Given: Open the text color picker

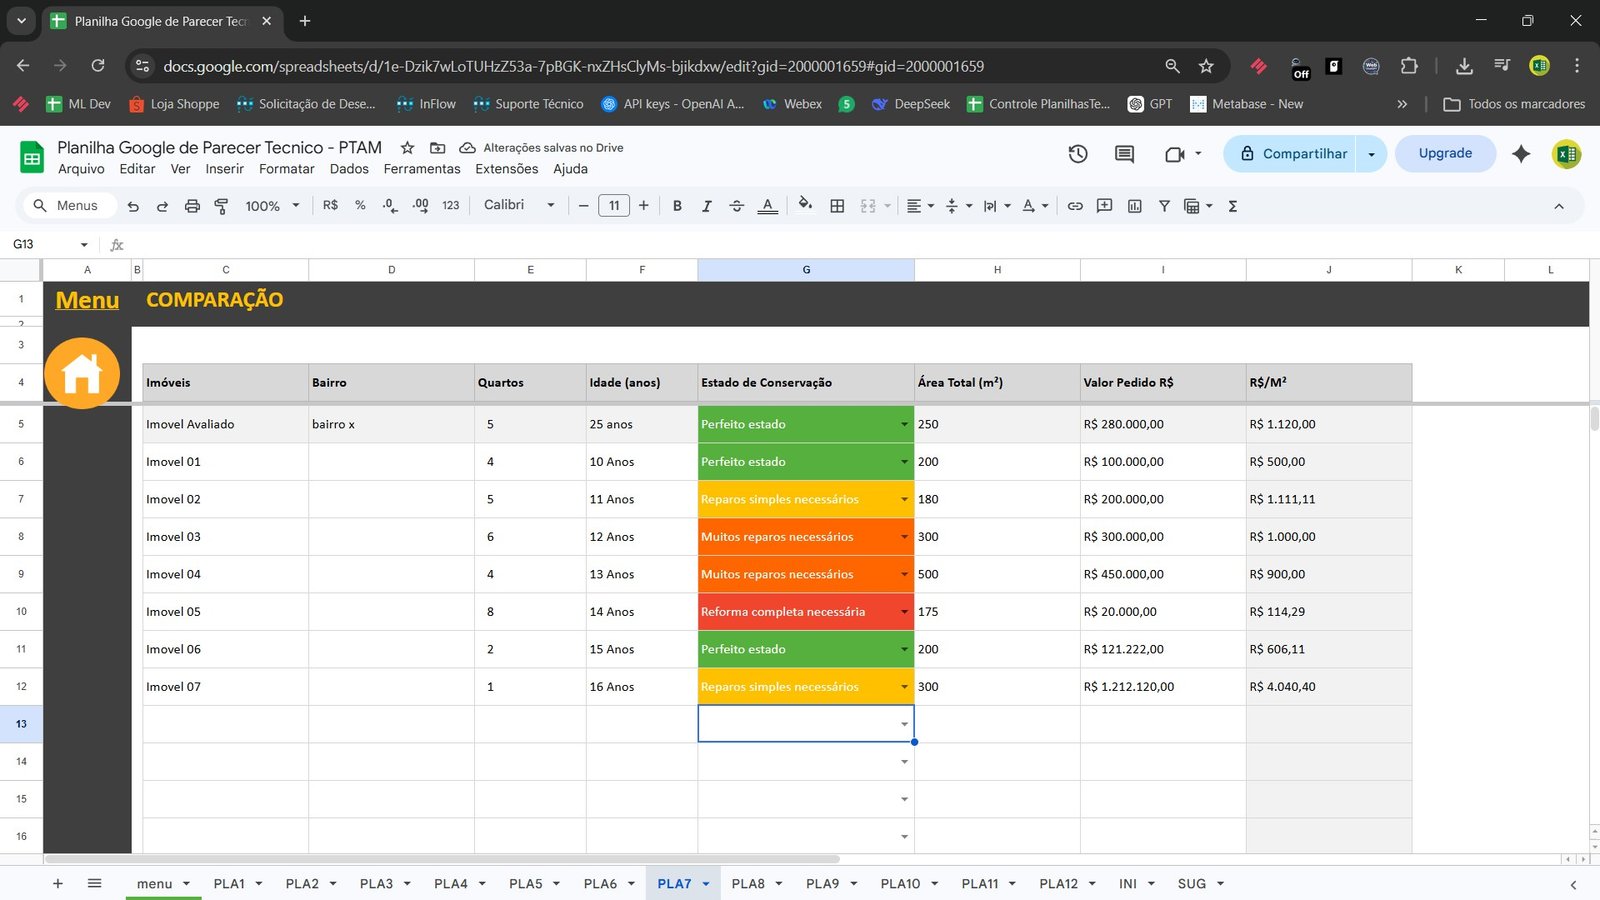Looking at the screenshot, I should point(767,206).
